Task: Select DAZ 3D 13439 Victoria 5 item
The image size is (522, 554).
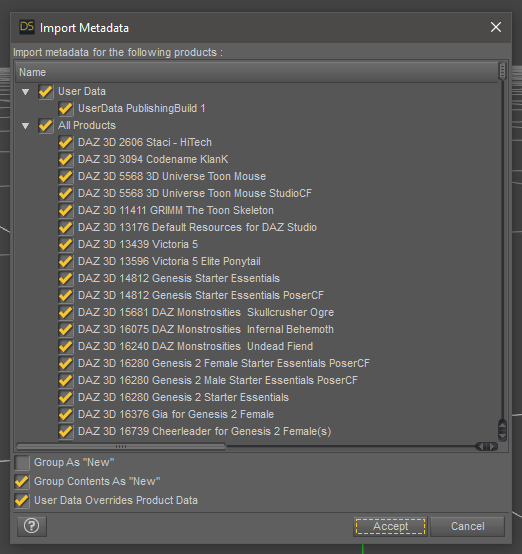Action: [138, 244]
